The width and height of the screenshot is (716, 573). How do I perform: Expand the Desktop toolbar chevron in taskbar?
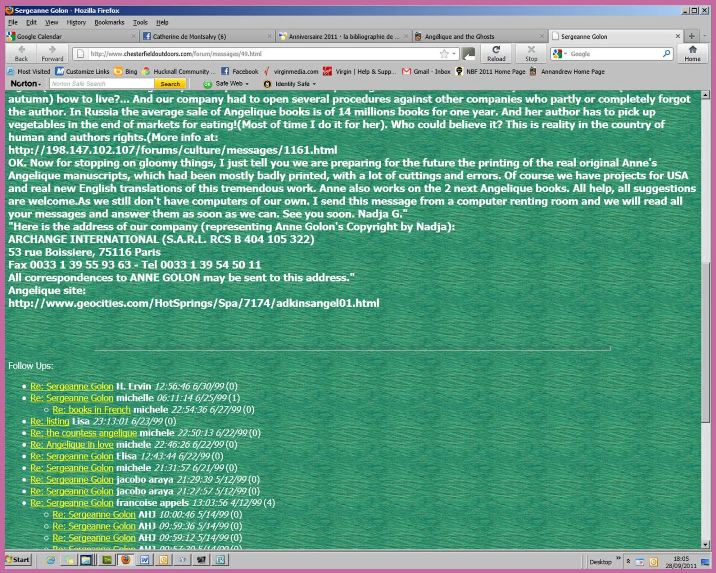[x=618, y=558]
